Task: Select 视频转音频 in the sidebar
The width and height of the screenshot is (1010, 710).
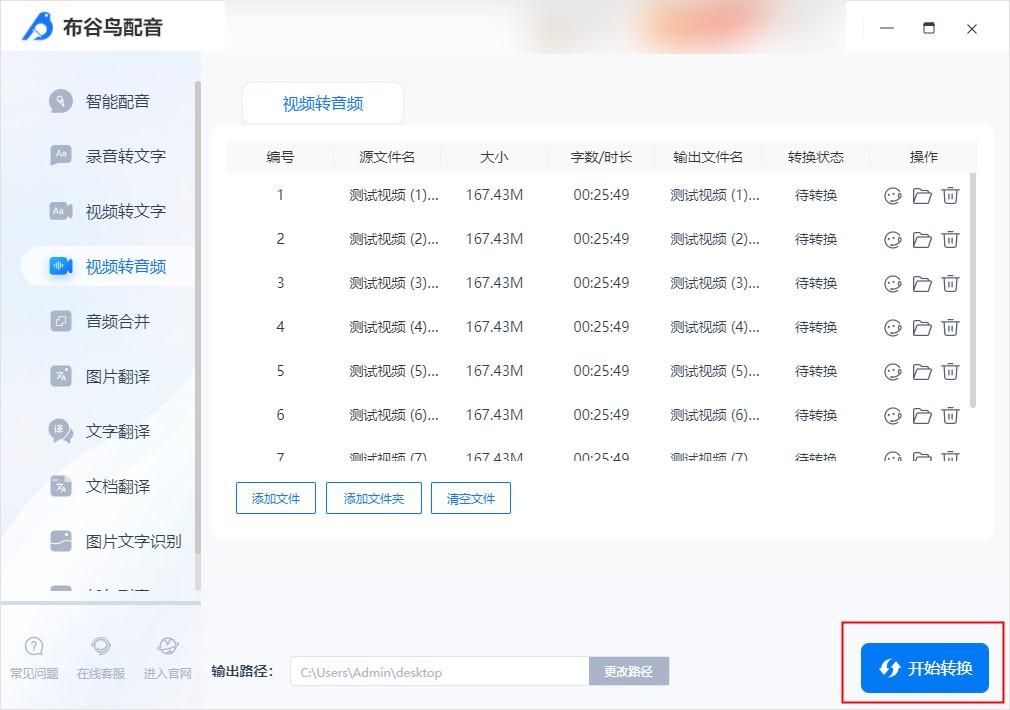Action: coord(108,266)
